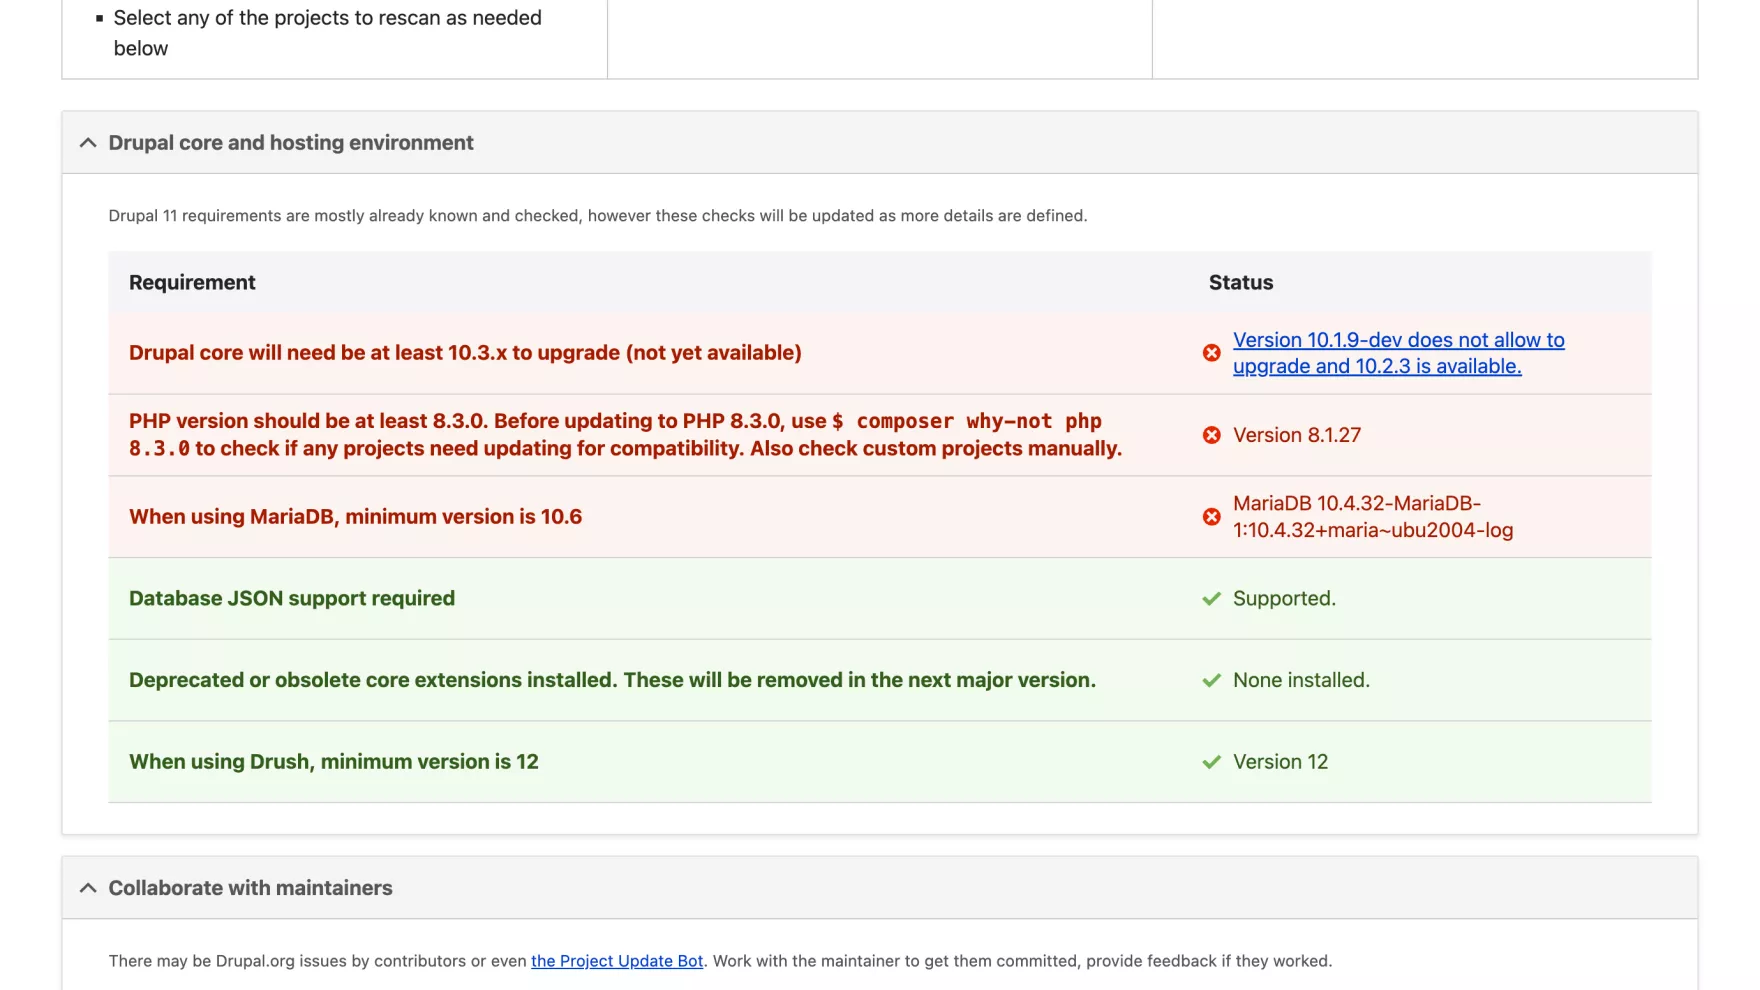Click the MariaDB 10.4.32 status value
Viewport: 1760px width, 990px height.
point(1373,517)
